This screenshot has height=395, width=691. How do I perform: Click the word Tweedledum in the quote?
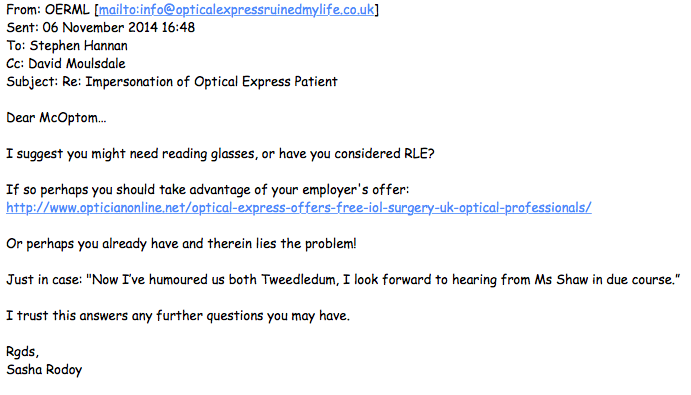point(300,279)
